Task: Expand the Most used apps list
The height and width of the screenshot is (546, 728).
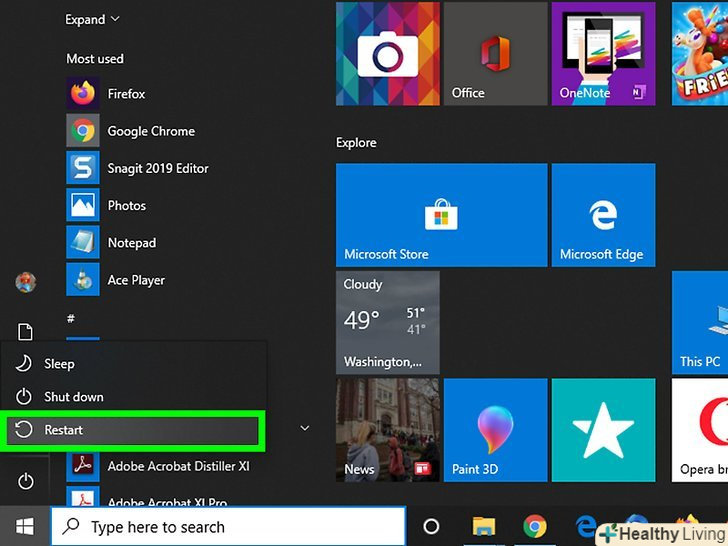Action: coord(92,19)
